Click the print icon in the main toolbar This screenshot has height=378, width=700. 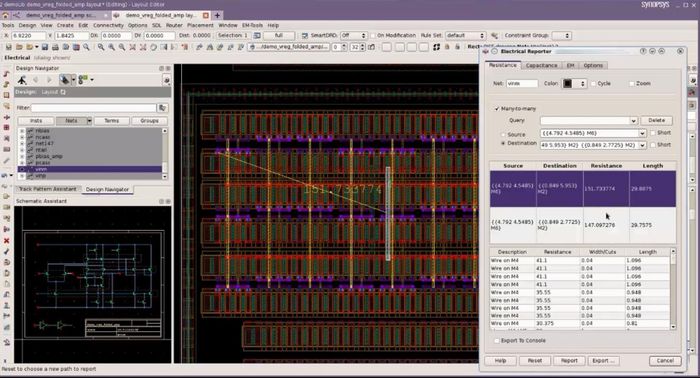click(55, 47)
